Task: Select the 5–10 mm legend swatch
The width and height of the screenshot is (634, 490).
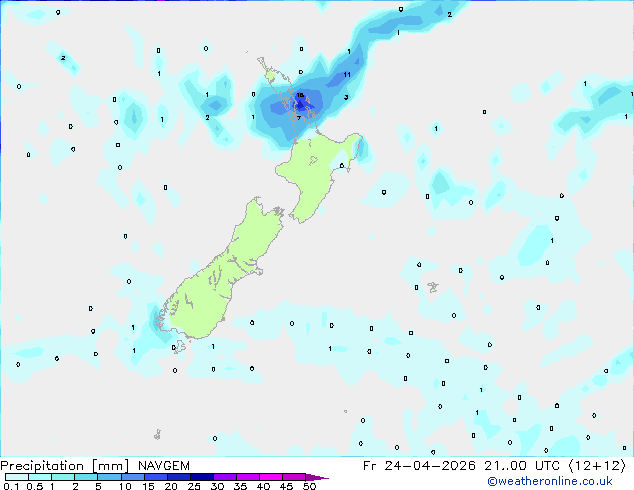Action: point(109,477)
